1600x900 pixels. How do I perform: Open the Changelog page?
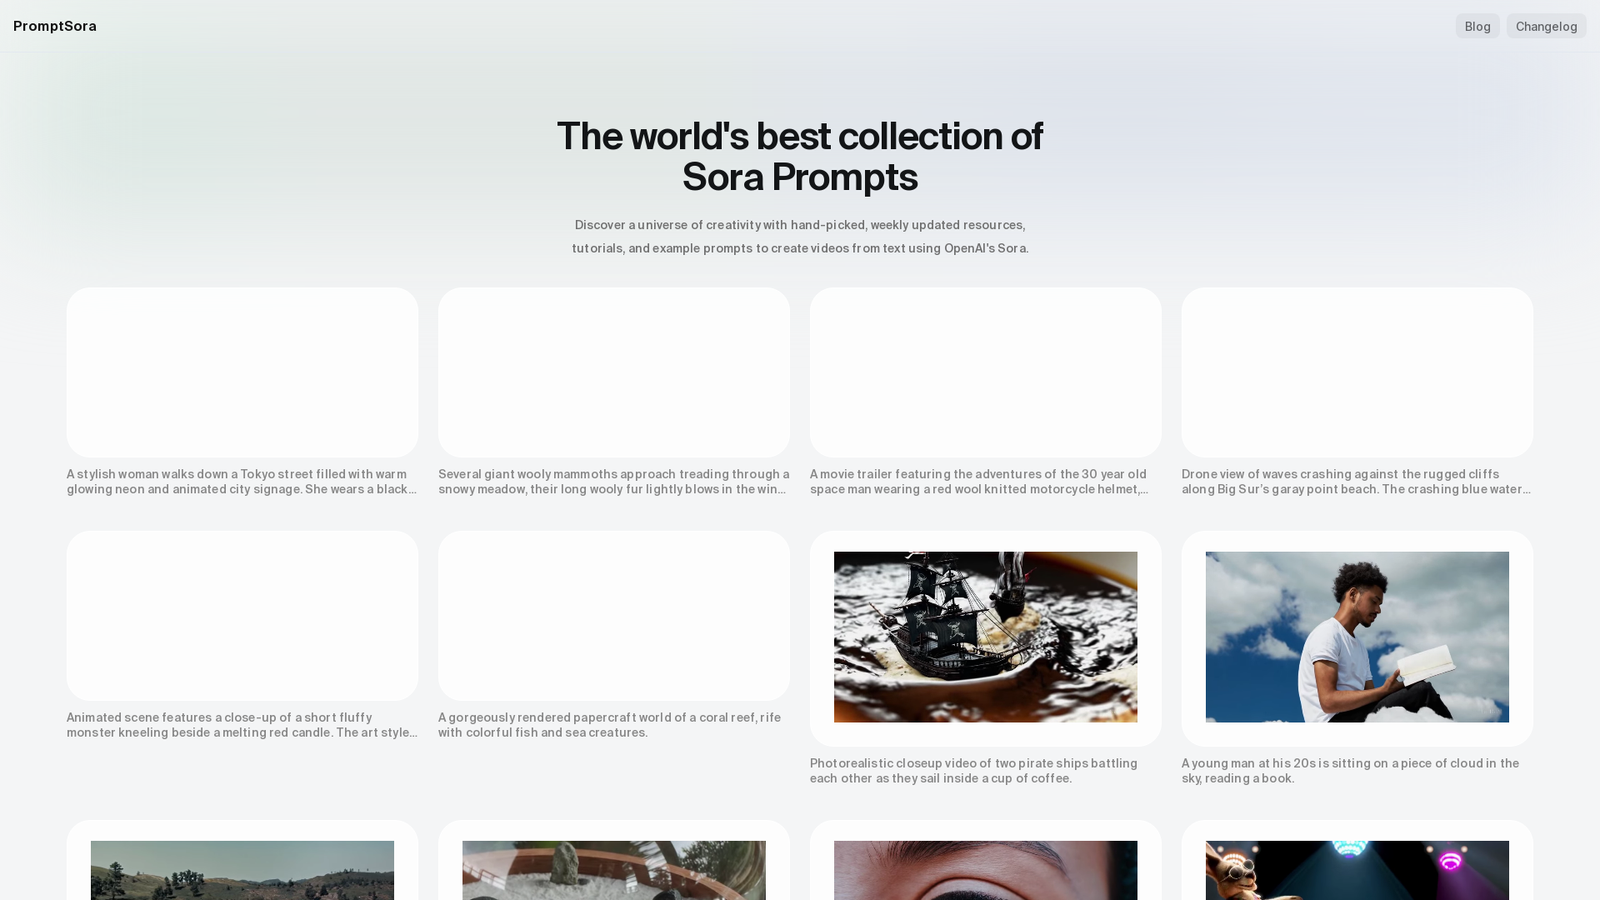point(1546,26)
